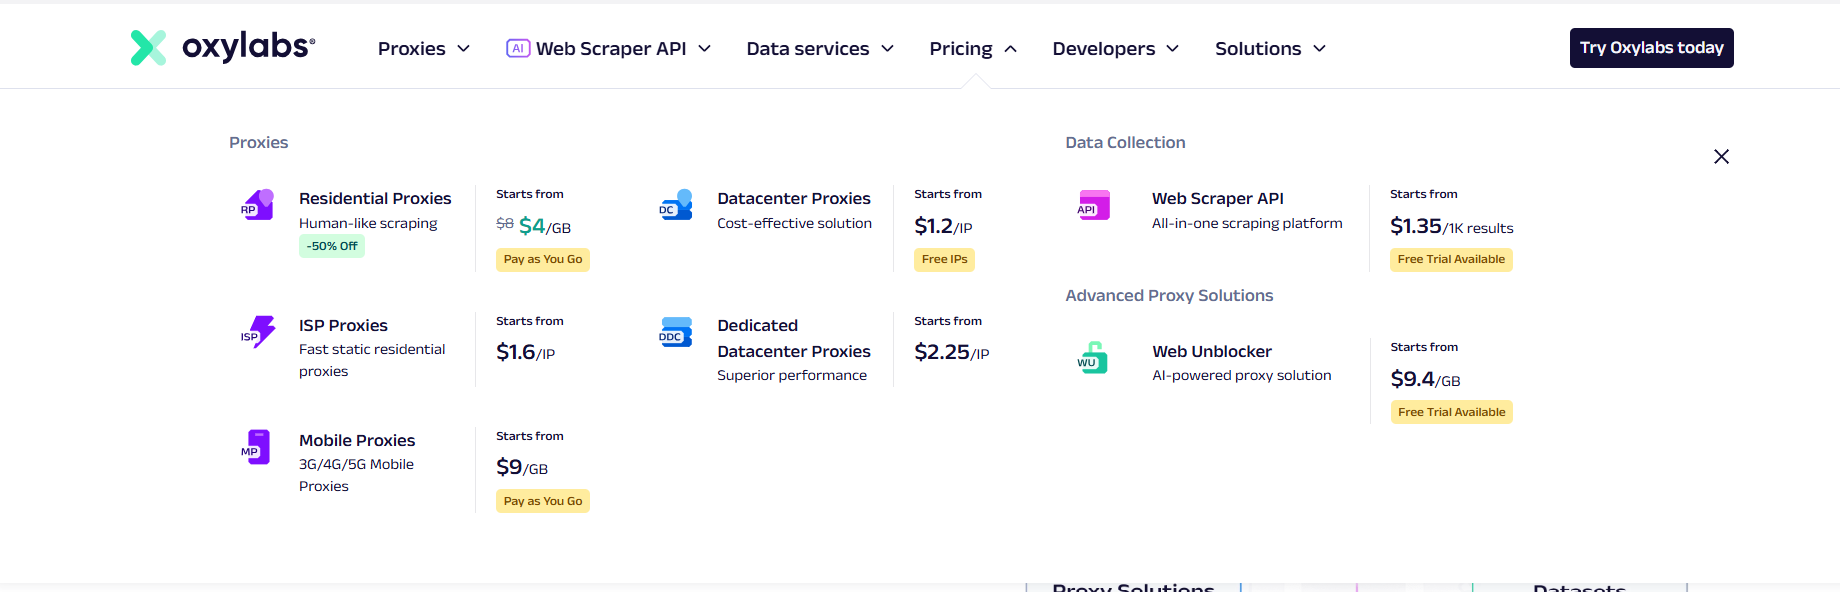
Task: Open the Solutions nav menu
Action: click(1271, 48)
